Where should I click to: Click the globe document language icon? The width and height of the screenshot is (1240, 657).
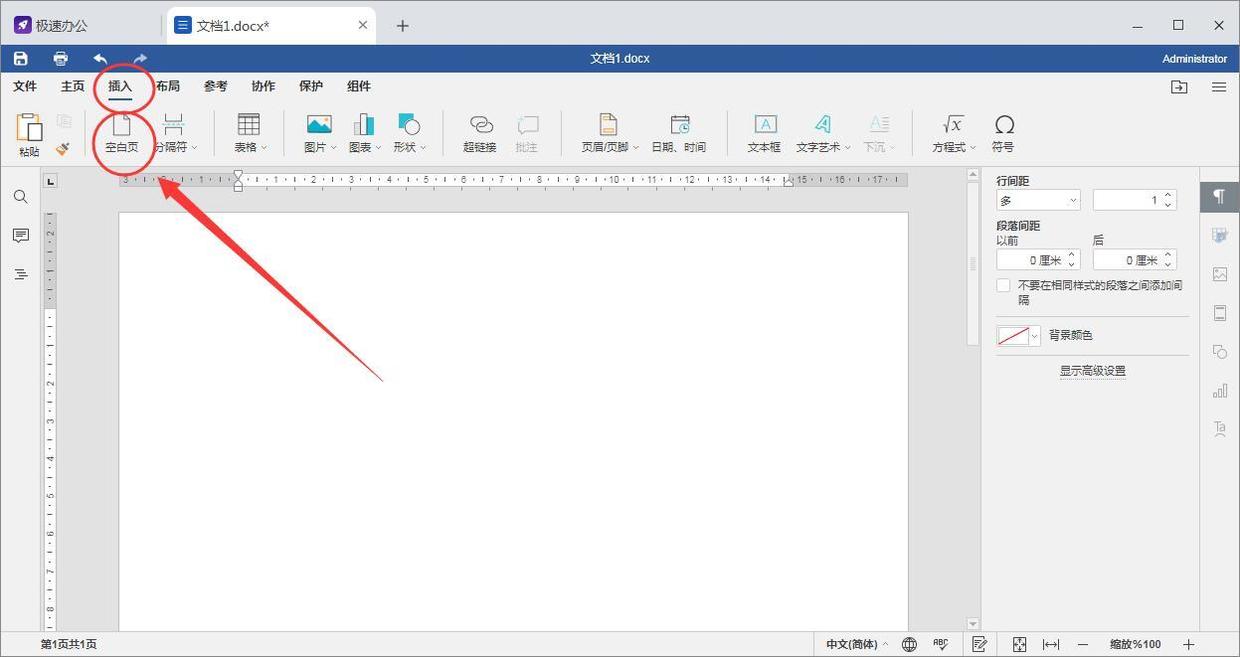tap(909, 644)
